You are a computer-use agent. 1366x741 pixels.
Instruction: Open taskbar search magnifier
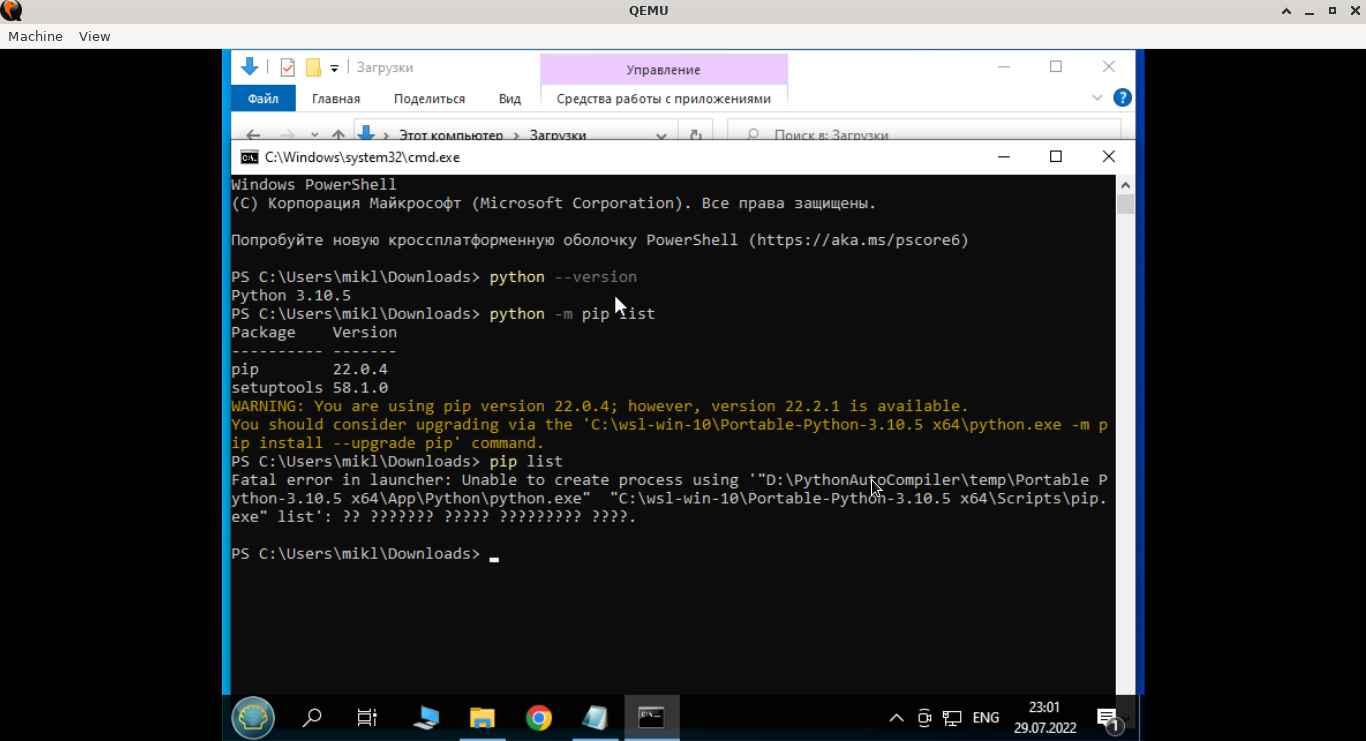click(312, 717)
